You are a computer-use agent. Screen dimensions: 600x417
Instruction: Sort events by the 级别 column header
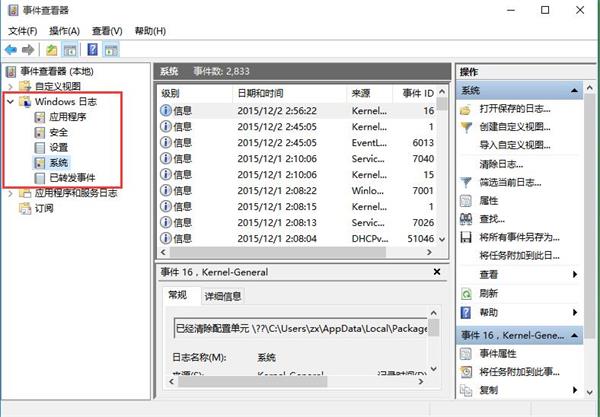pyautogui.click(x=195, y=93)
